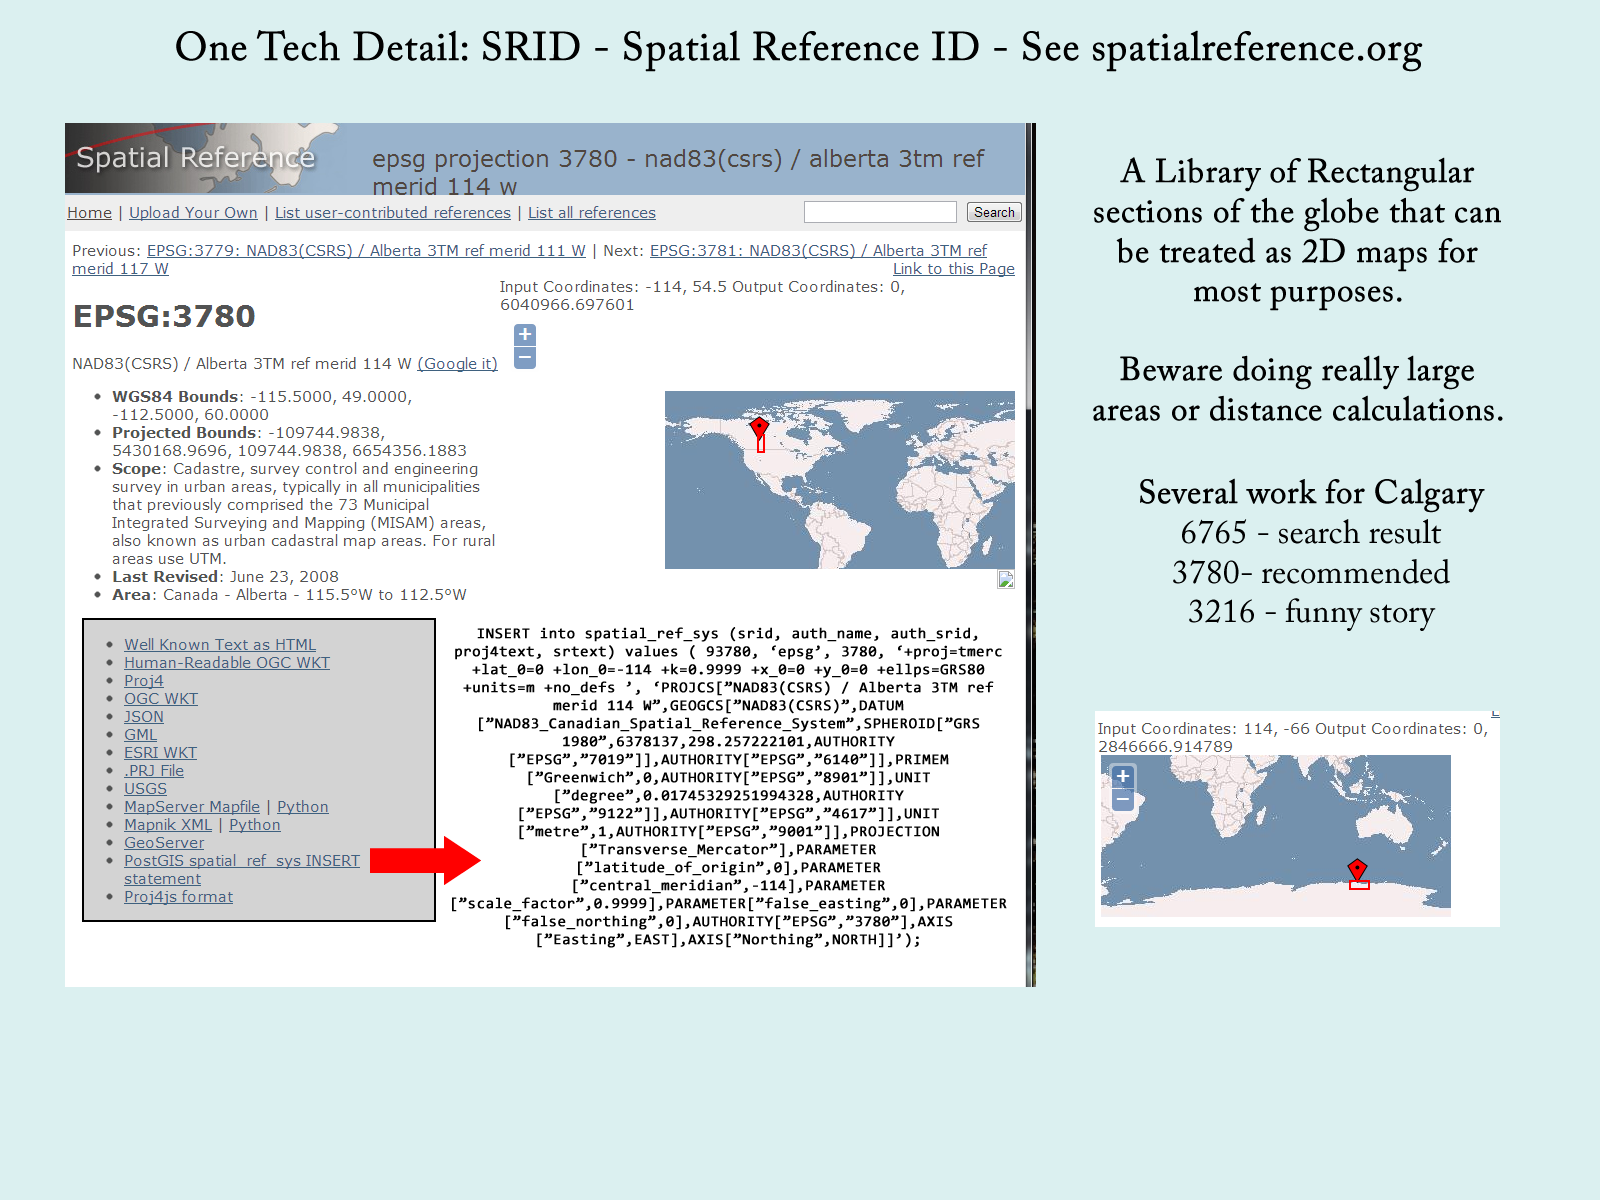The image size is (1600, 1200).
Task: Open the Proj4js format link
Action: coord(178,897)
